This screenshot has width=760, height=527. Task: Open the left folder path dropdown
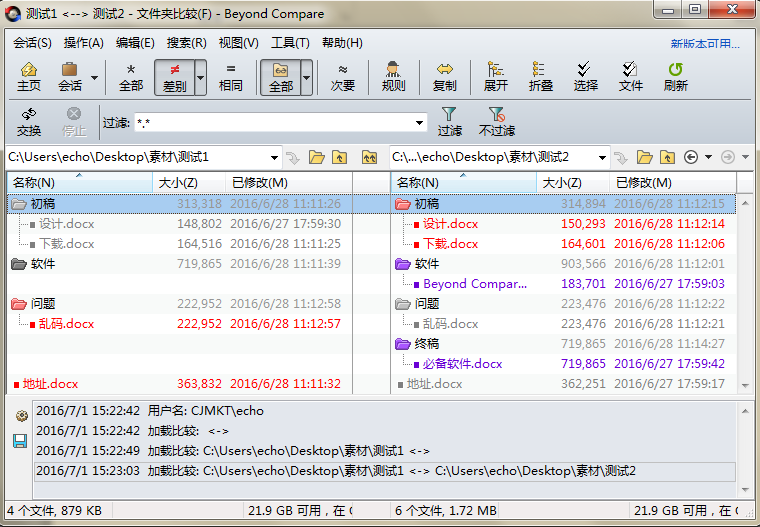274,158
